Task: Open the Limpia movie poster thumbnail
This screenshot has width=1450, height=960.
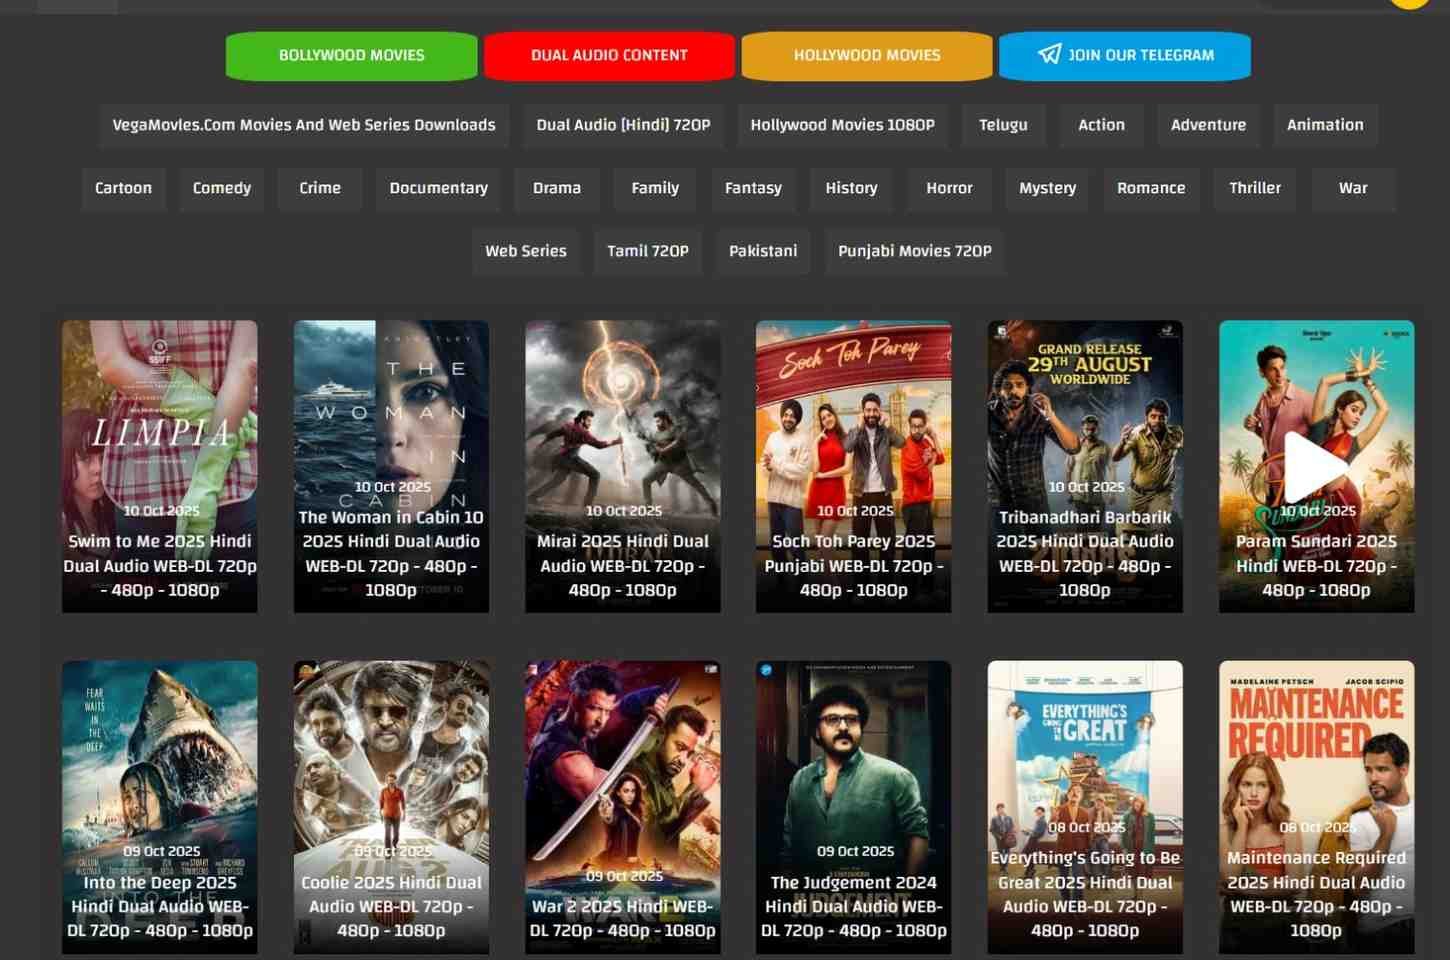Action: click(160, 420)
